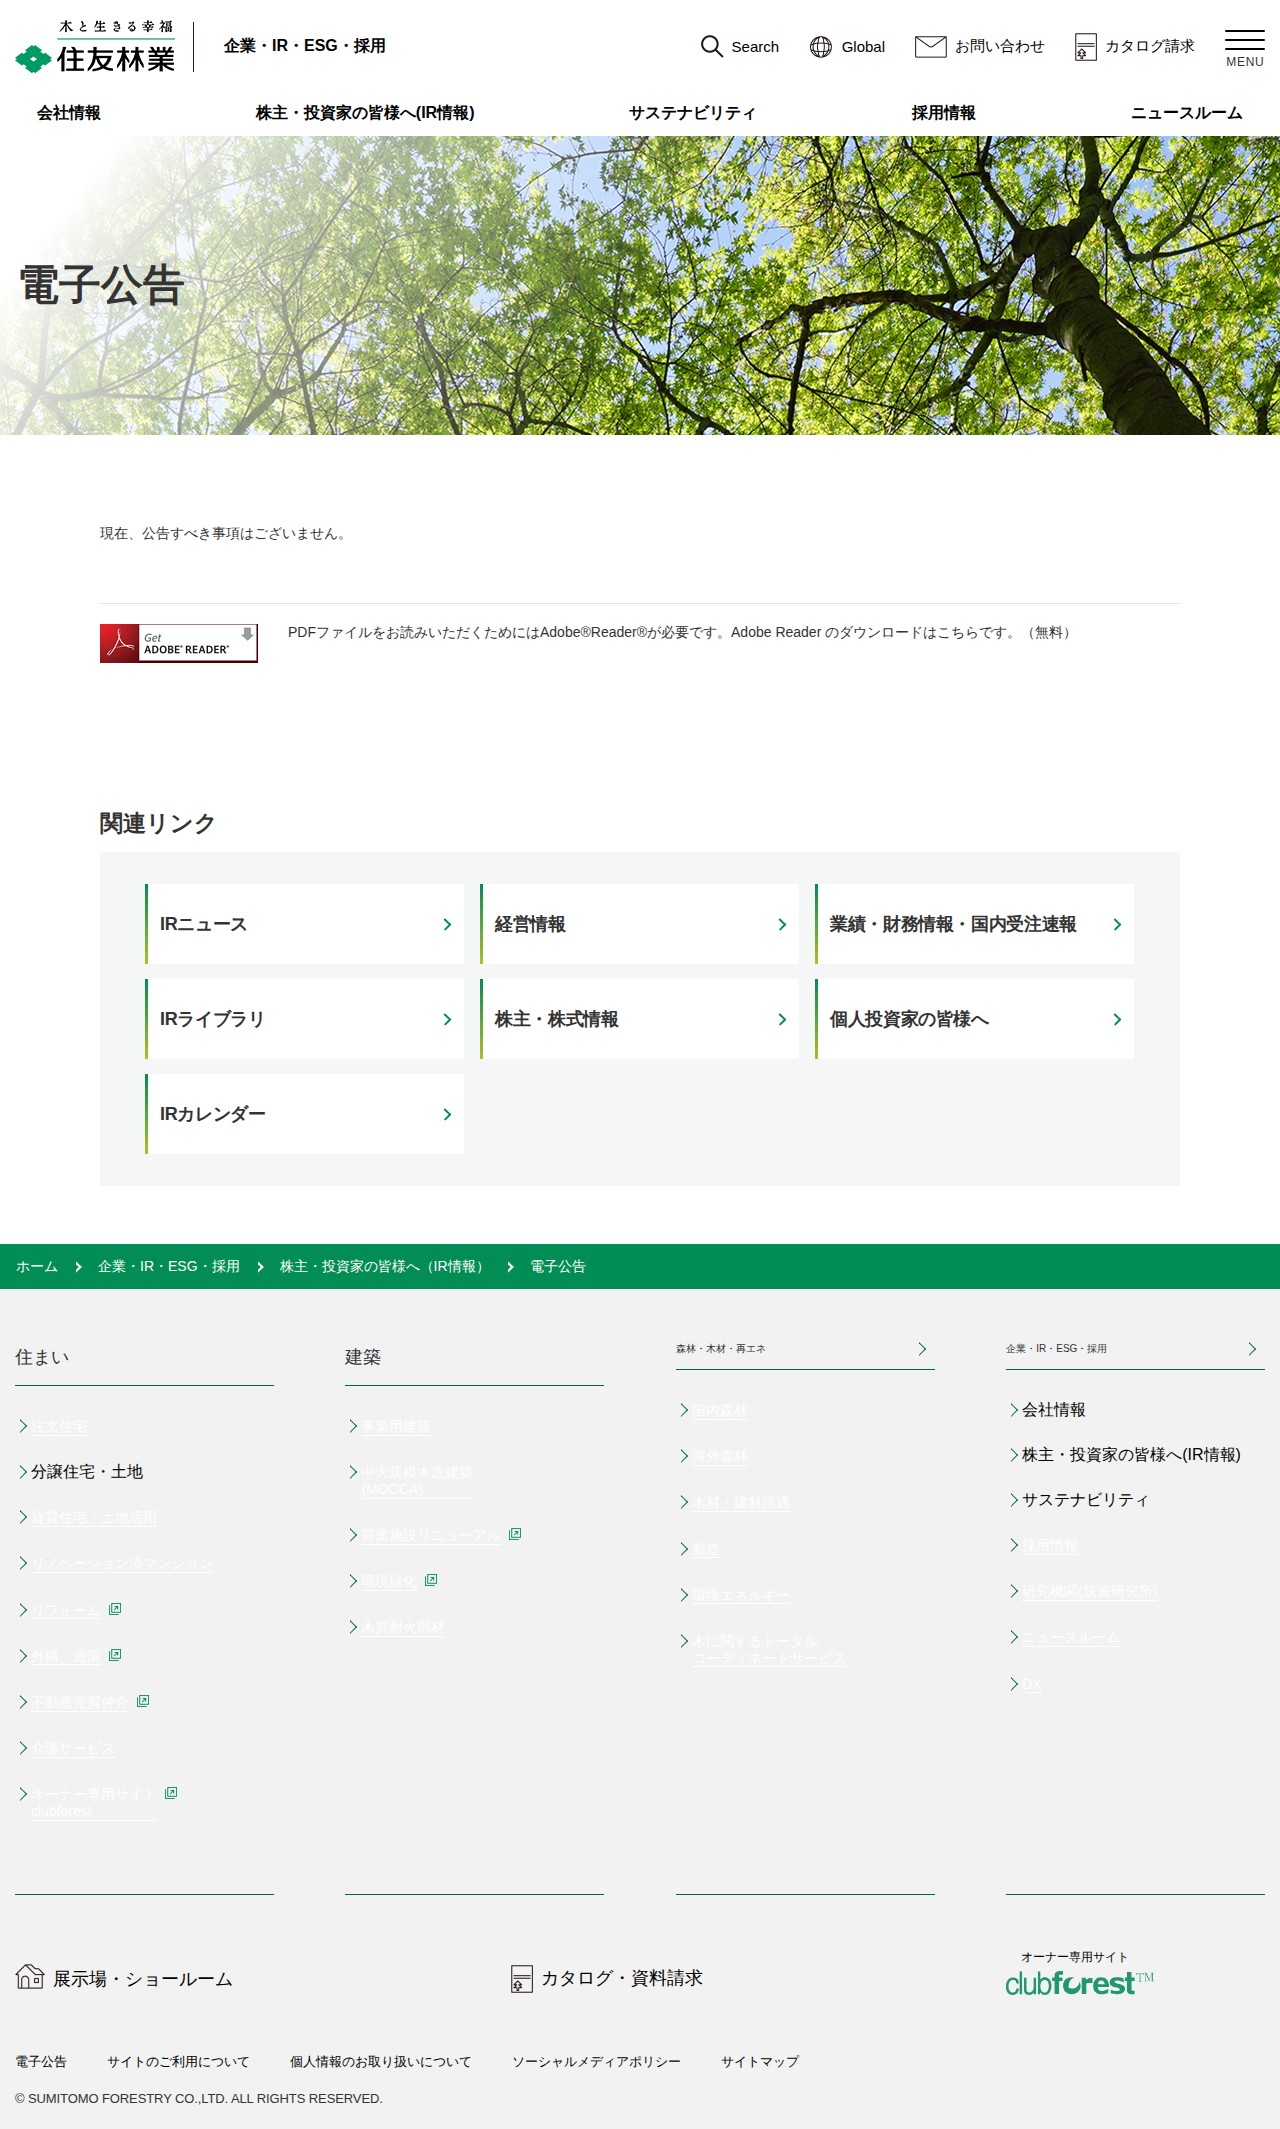Open サステナビリティ in main navigation
1280x2129 pixels.
click(x=692, y=113)
